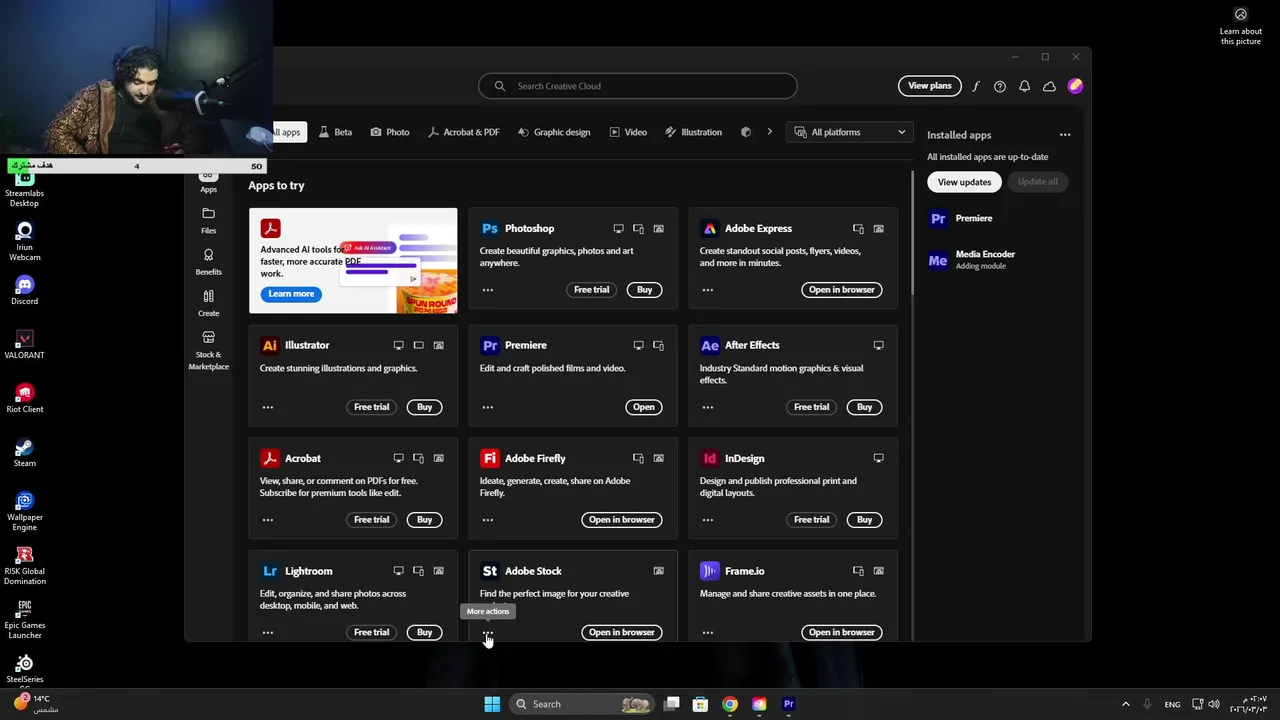Screen dimensions: 1280x720
Task: Open the Files sidebar section
Action: click(208, 220)
